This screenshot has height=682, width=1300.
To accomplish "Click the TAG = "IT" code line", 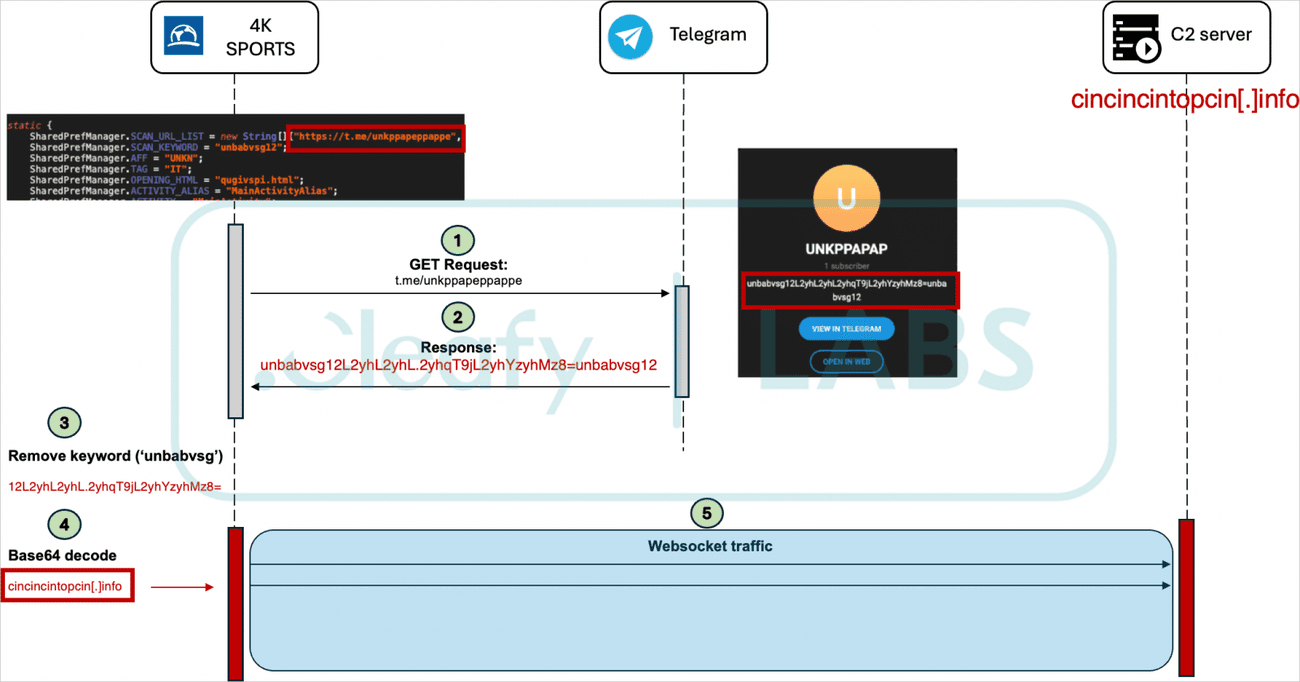I will pyautogui.click(x=110, y=169).
